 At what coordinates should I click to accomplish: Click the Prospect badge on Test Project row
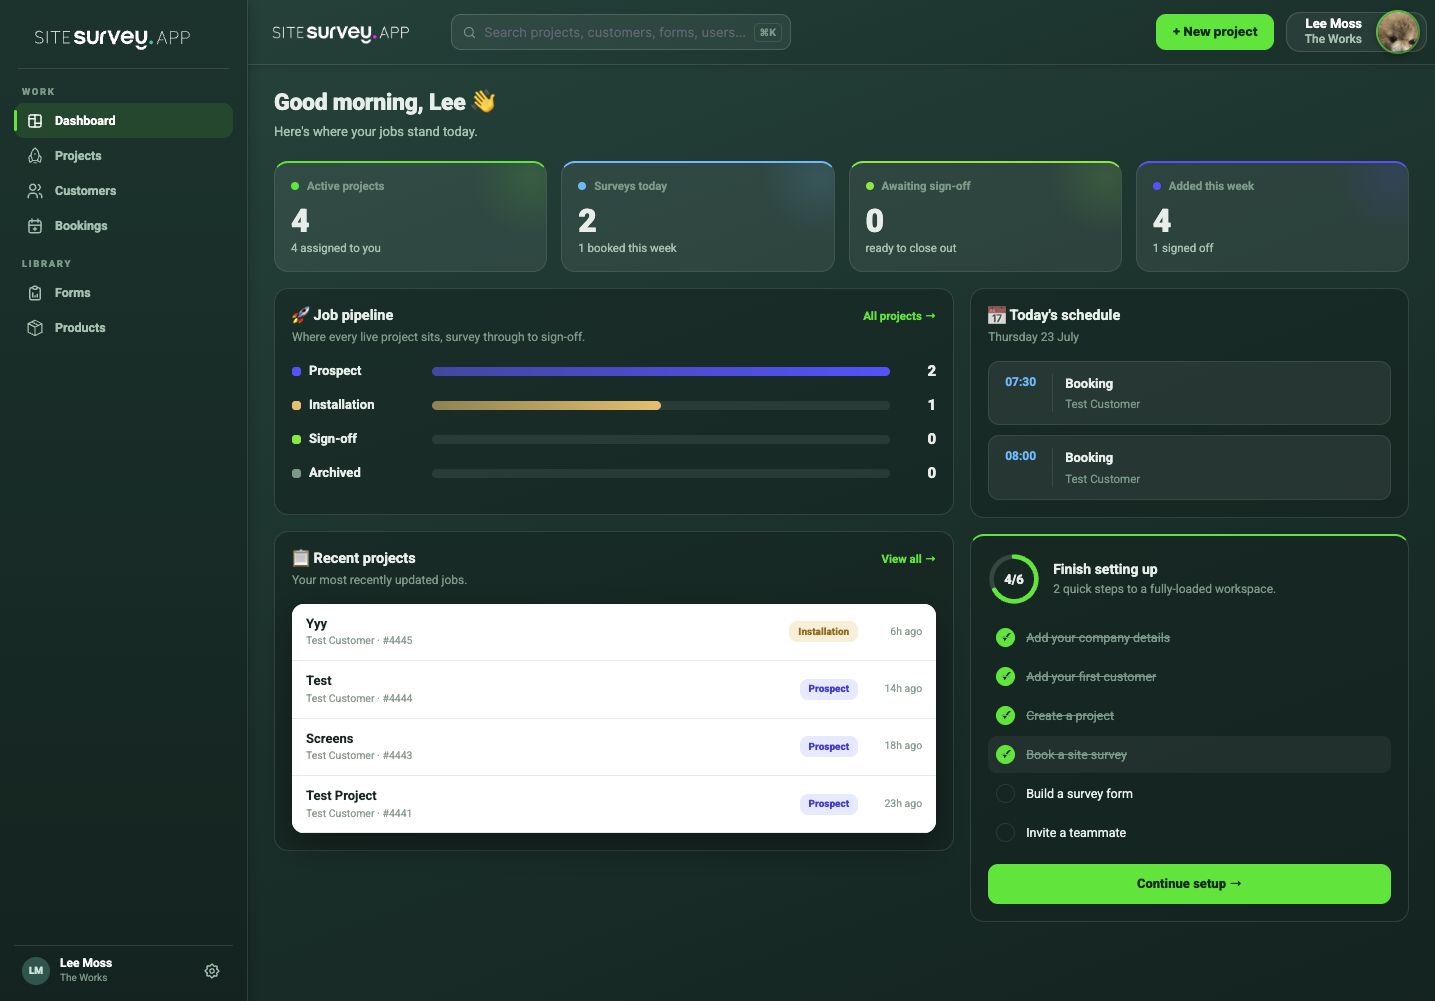(x=829, y=804)
